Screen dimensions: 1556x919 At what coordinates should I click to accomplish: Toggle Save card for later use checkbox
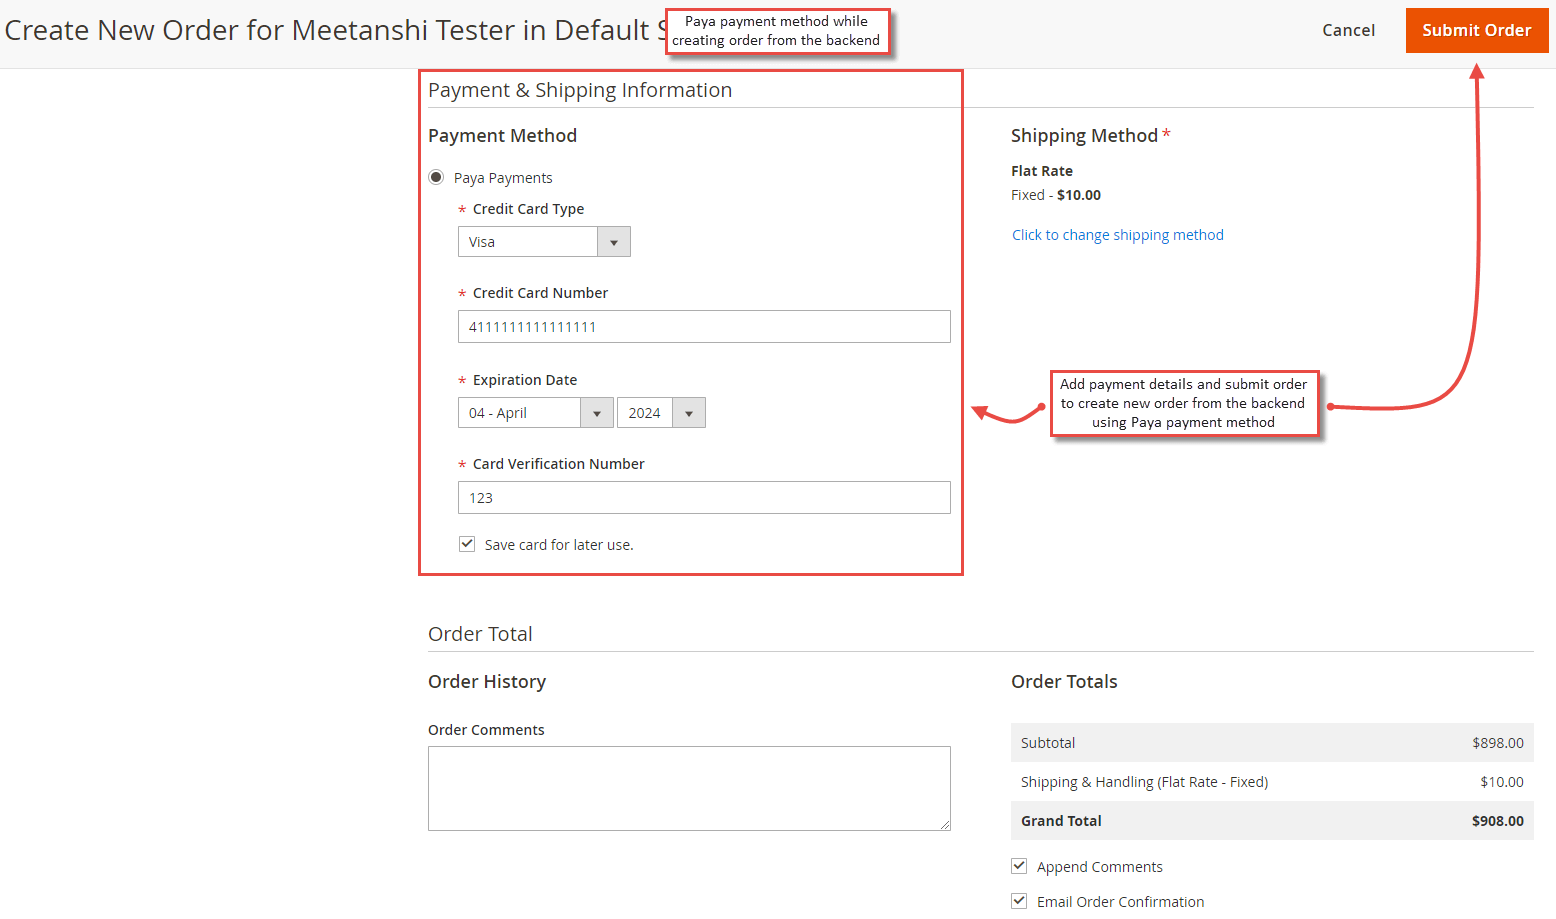click(x=467, y=544)
